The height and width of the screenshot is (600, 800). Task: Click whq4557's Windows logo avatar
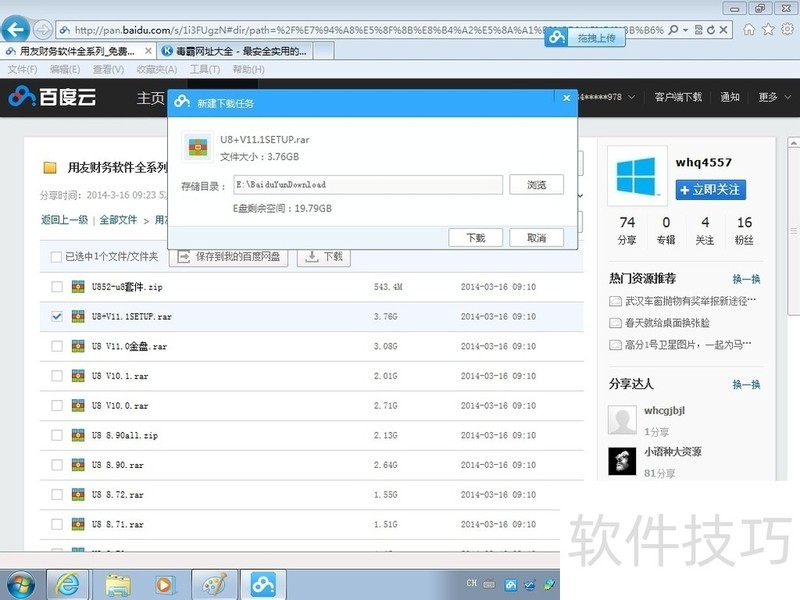click(635, 179)
